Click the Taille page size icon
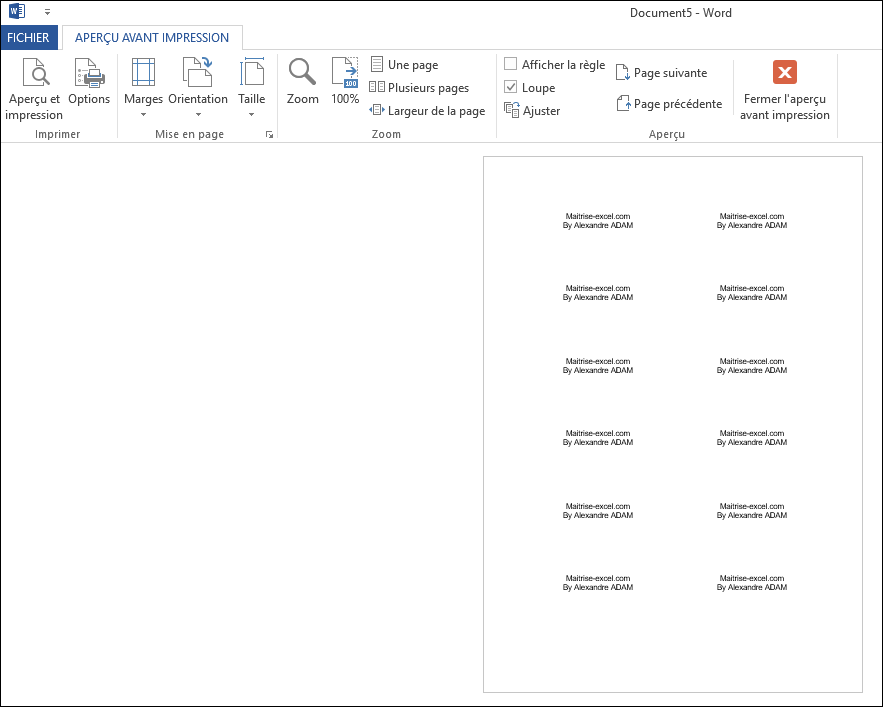Screen dimensions: 883x707 coord(252,72)
